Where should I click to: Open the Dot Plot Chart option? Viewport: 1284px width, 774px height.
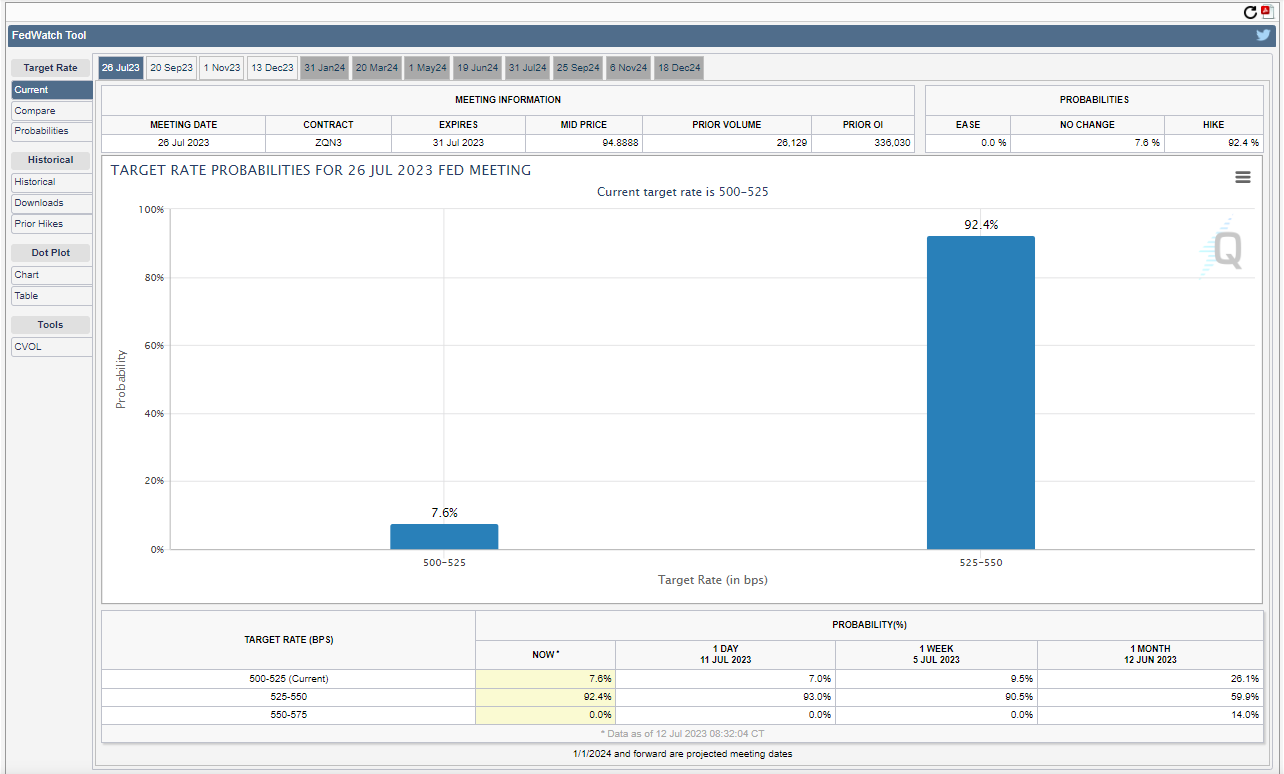pos(27,275)
